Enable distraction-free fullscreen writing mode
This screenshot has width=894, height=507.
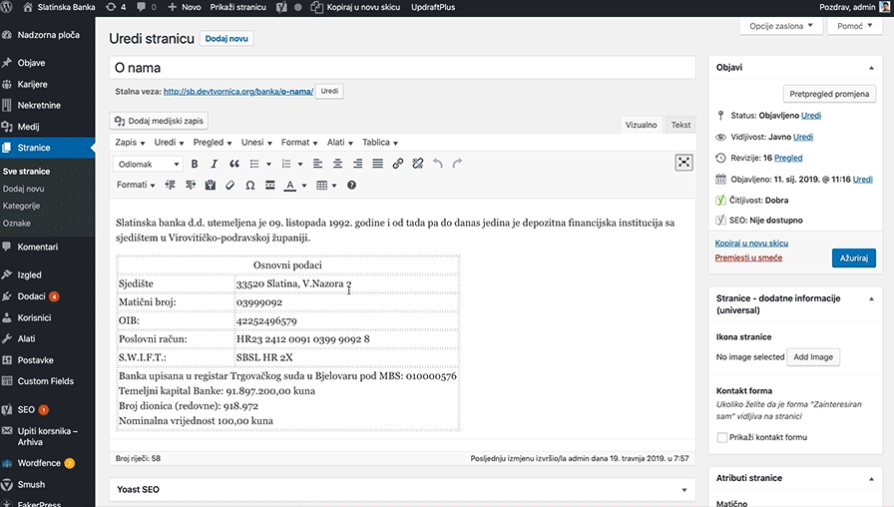[x=684, y=163]
